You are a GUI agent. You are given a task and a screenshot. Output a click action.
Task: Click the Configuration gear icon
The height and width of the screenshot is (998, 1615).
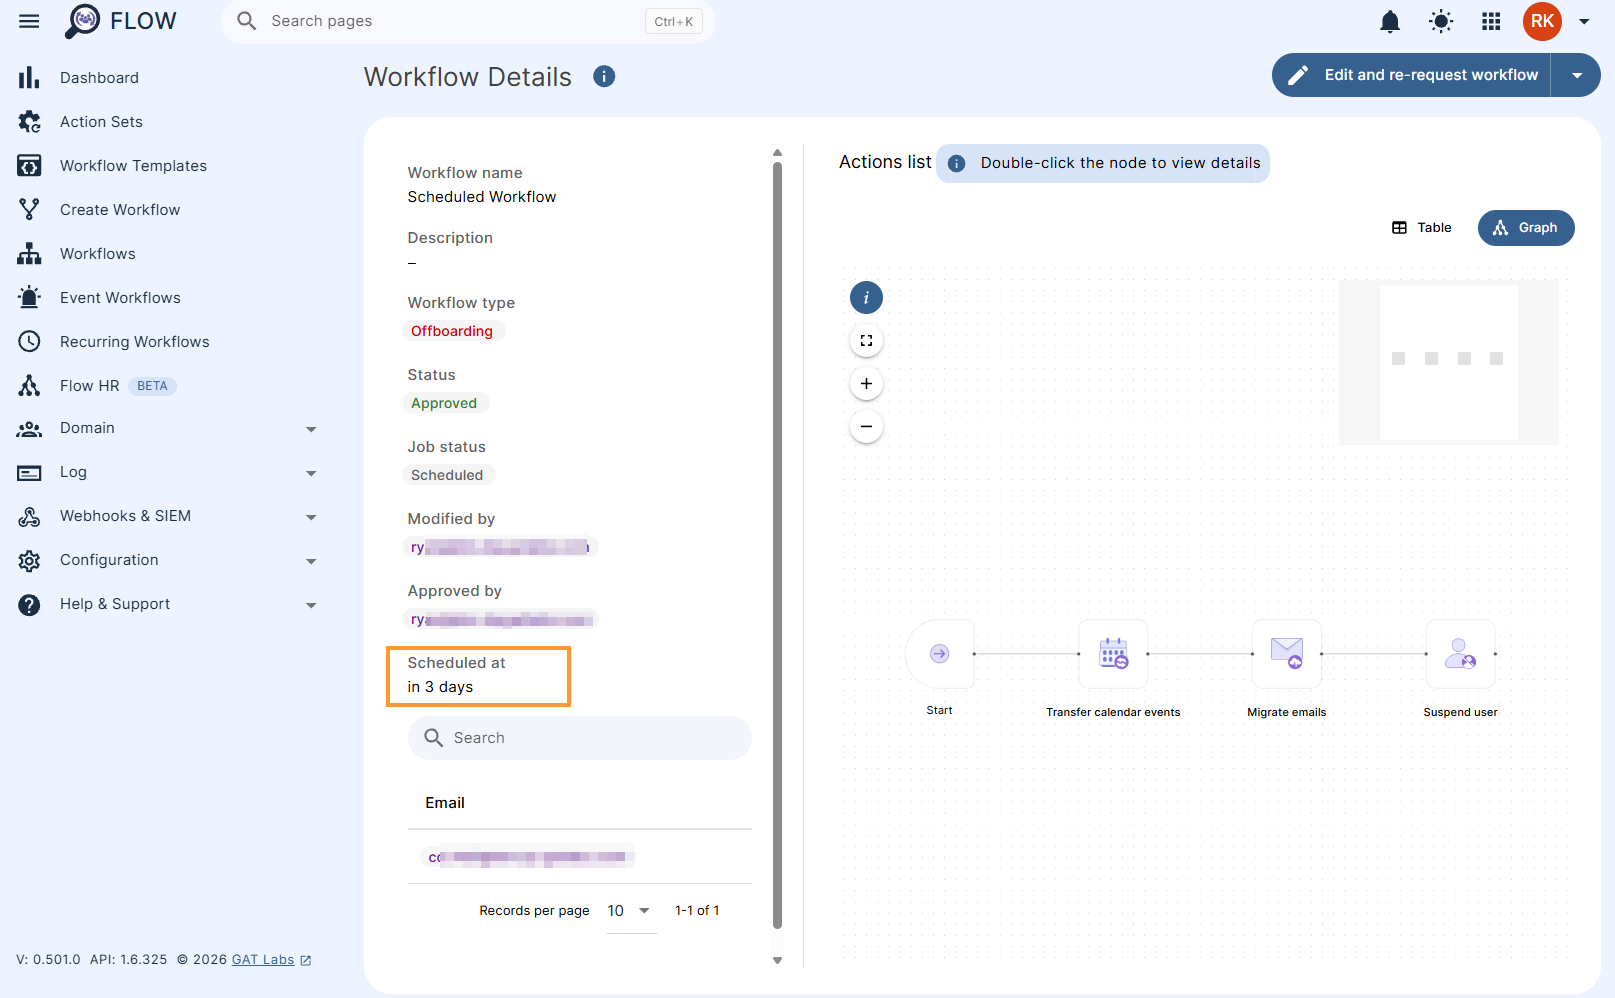click(x=29, y=561)
